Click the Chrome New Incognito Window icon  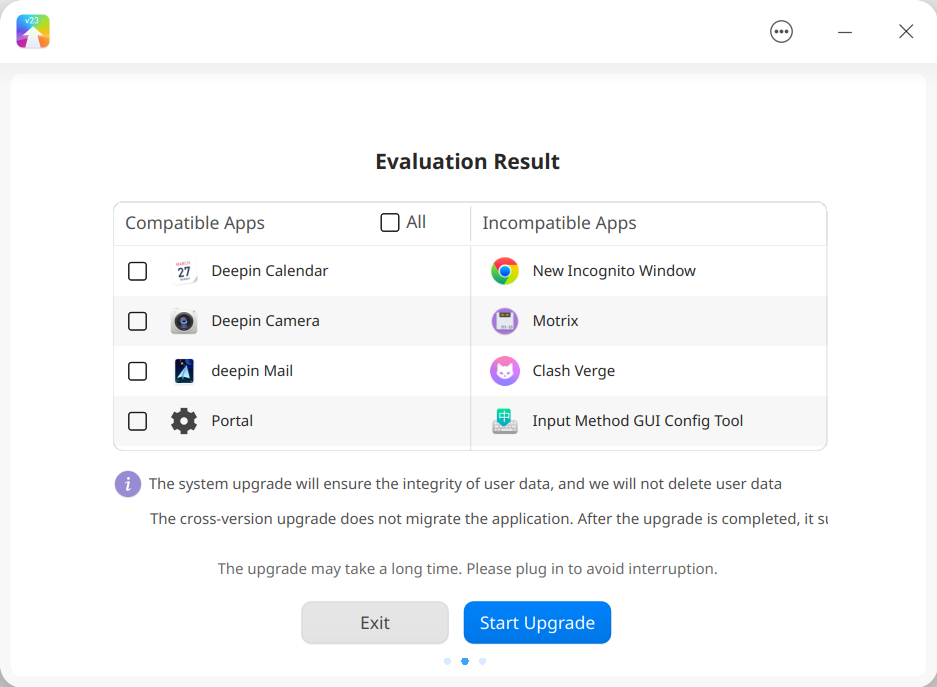point(505,271)
